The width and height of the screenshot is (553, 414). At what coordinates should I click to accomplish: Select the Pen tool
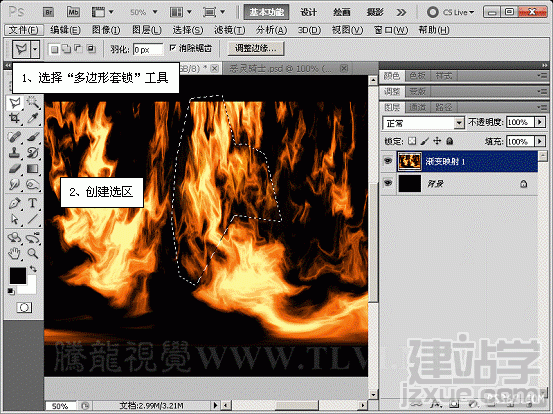click(14, 203)
